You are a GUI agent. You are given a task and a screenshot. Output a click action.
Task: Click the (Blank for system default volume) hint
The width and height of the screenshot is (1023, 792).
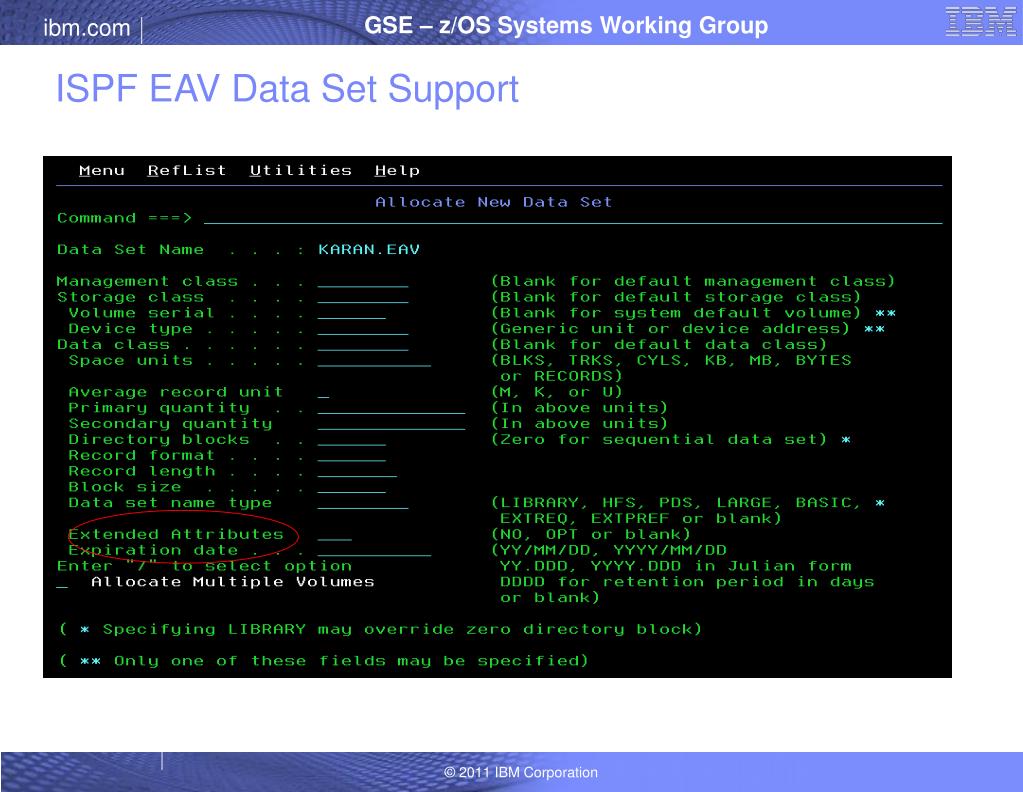[676, 313]
